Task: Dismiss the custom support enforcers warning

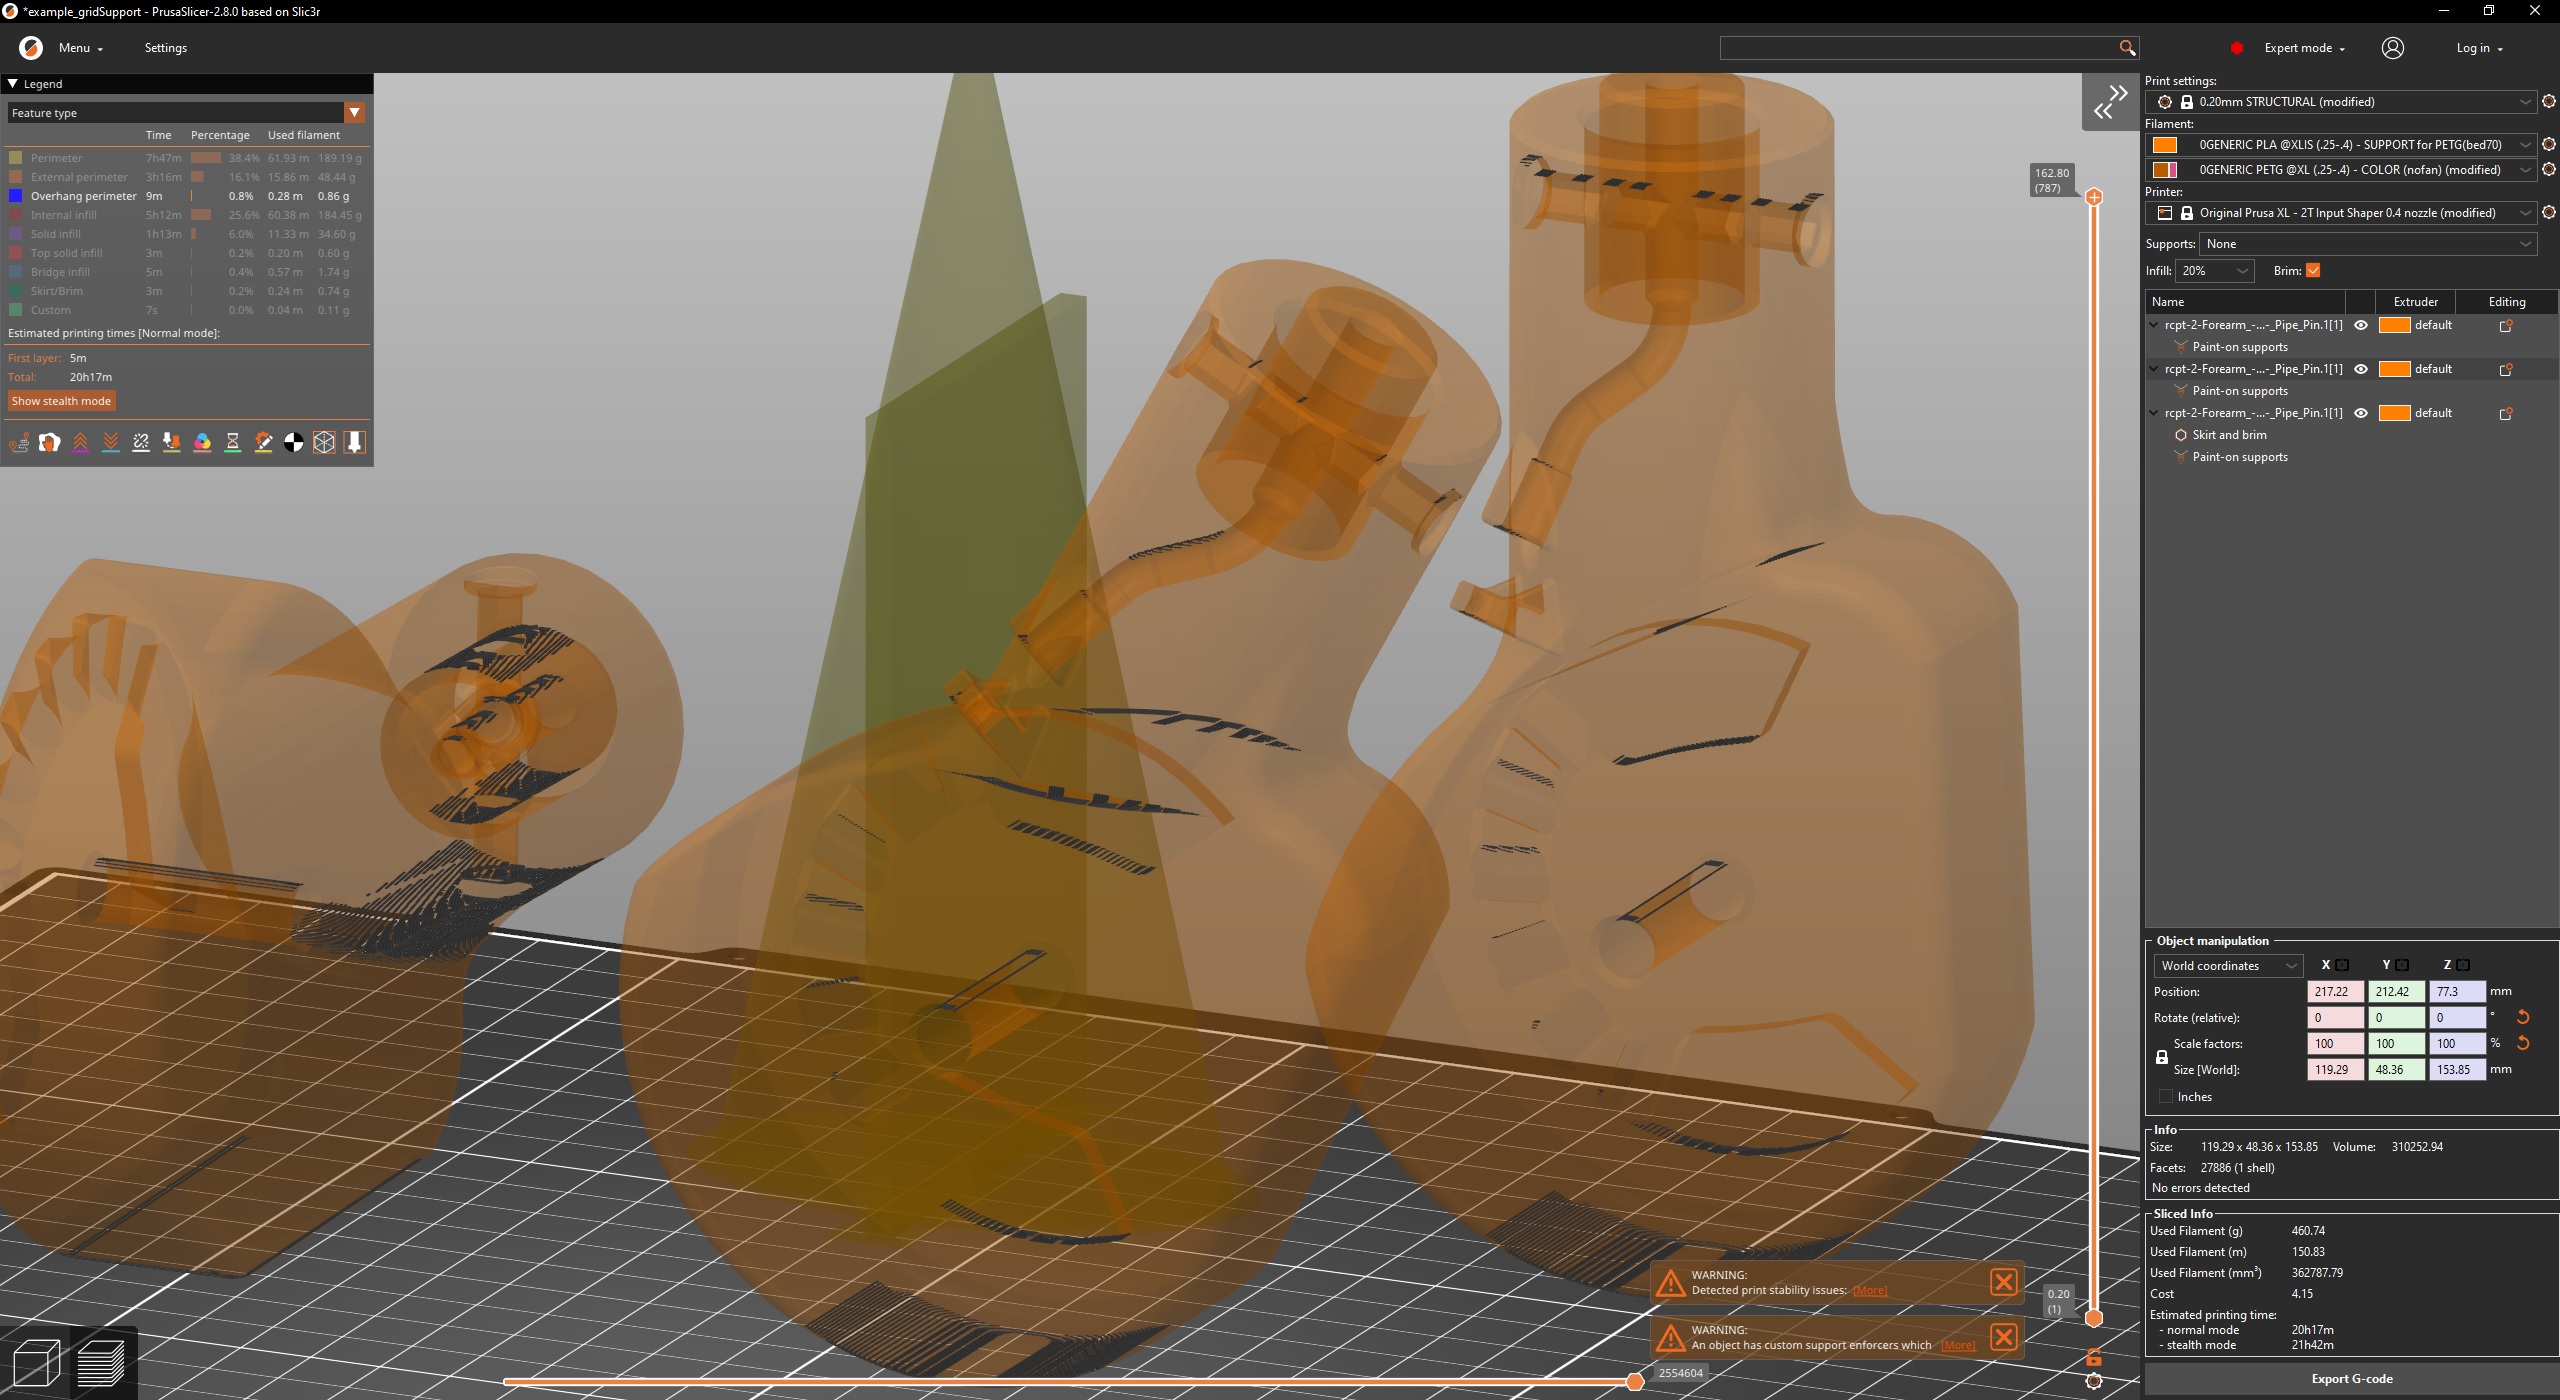Action: [2004, 1337]
